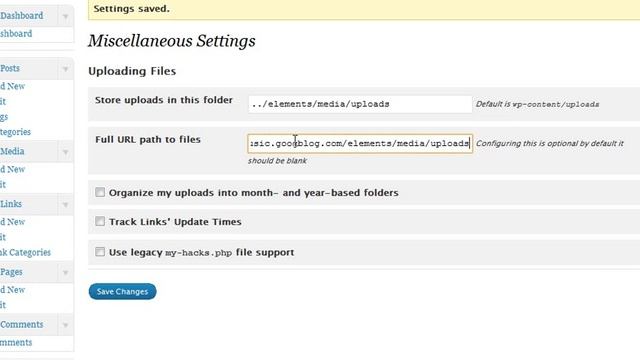The height and width of the screenshot is (360, 640).
Task: Click the 'Settings saved.' notice text
Action: pos(131,9)
